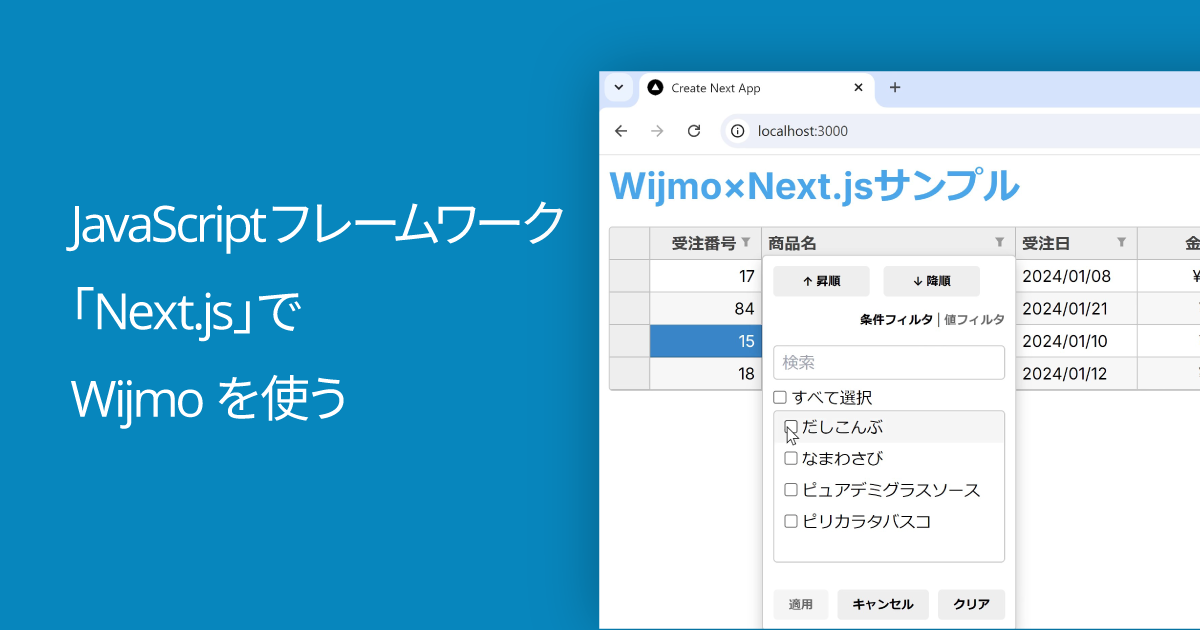Click inside the 検索 search field
1200x630 pixels.
pyautogui.click(x=888, y=362)
